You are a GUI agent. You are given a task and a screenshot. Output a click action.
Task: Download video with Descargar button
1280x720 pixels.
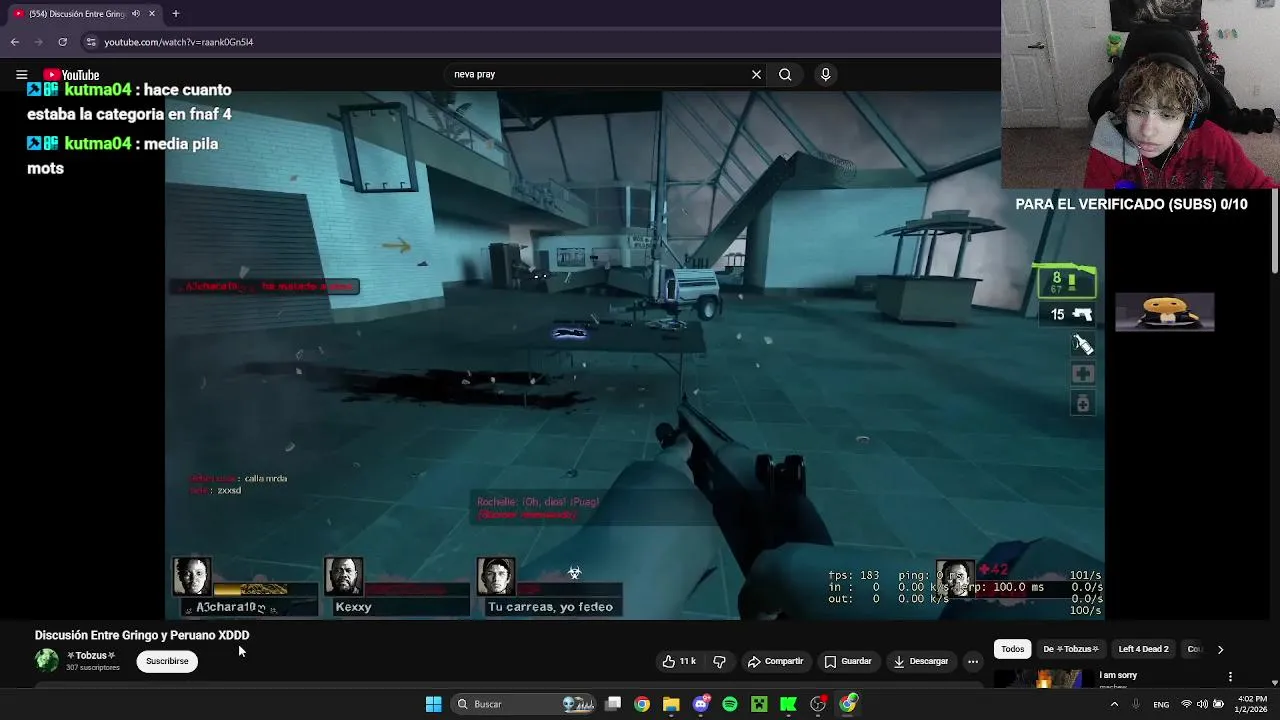click(x=920, y=661)
